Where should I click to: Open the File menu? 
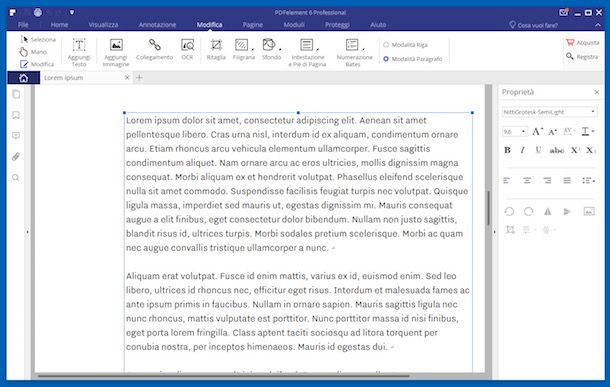coord(23,25)
